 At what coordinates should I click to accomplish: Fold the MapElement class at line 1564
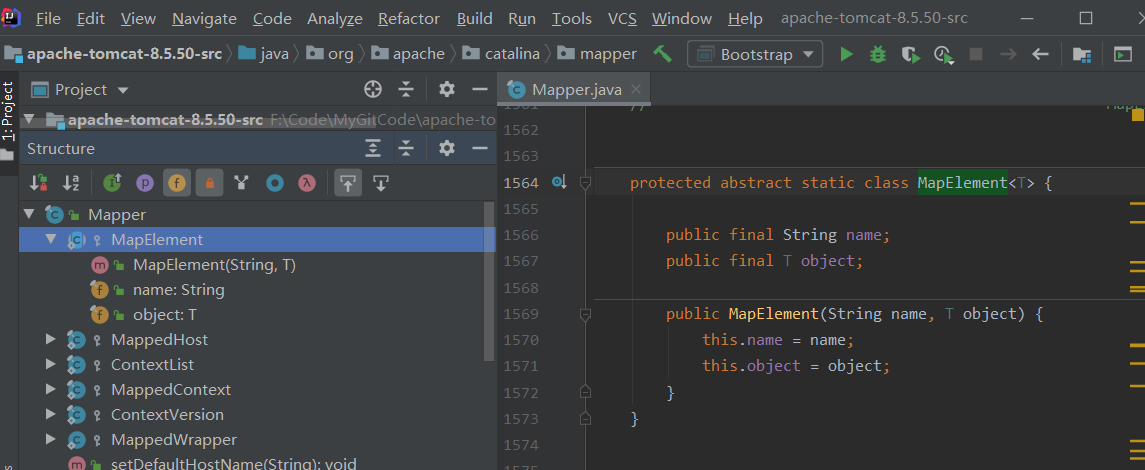coord(585,182)
